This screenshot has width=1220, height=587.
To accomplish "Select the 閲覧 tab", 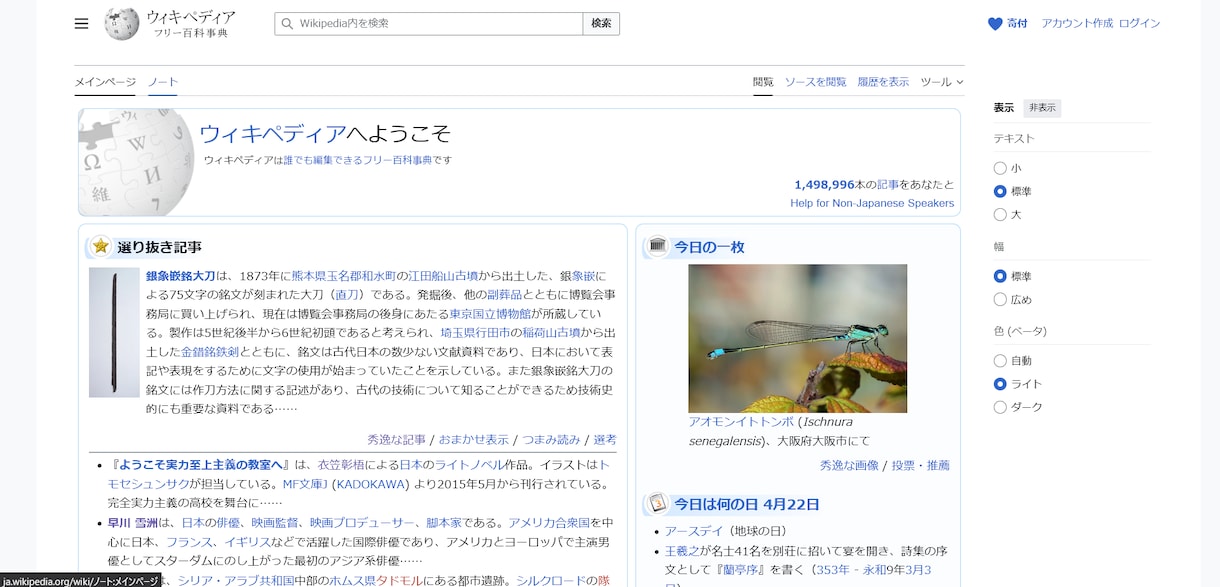I will [763, 82].
